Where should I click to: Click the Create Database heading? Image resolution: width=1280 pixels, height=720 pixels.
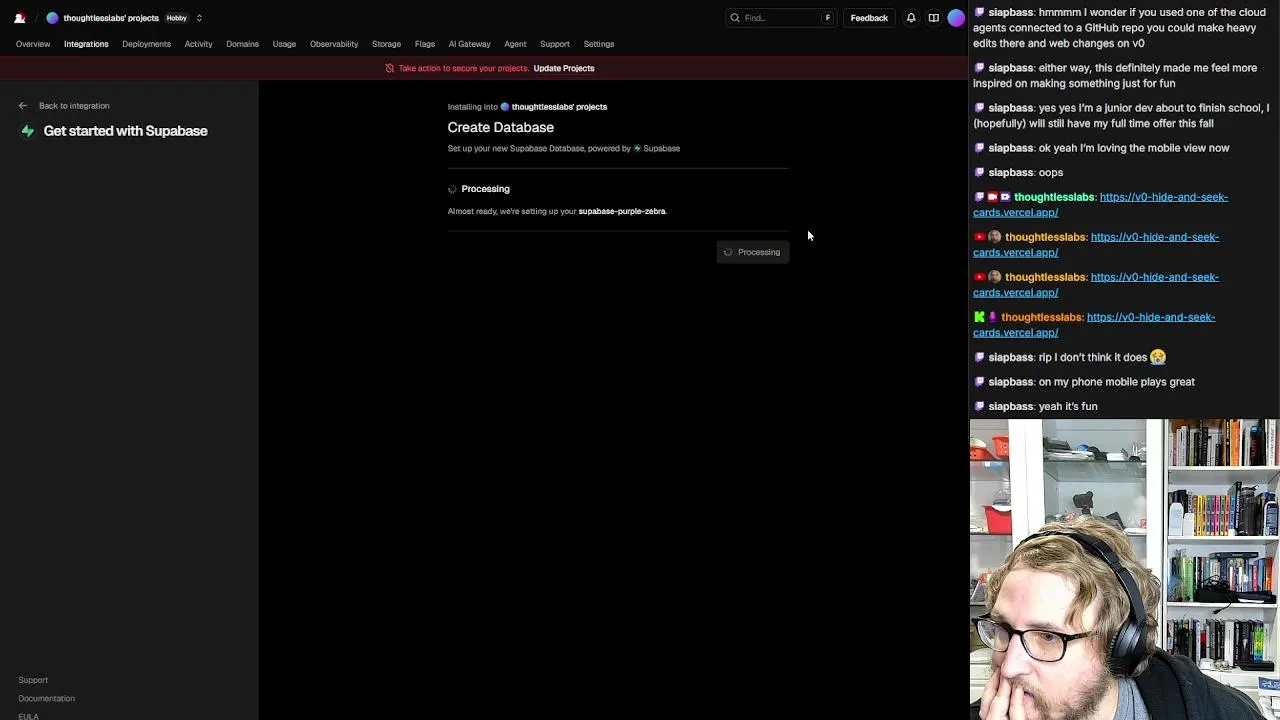501,127
